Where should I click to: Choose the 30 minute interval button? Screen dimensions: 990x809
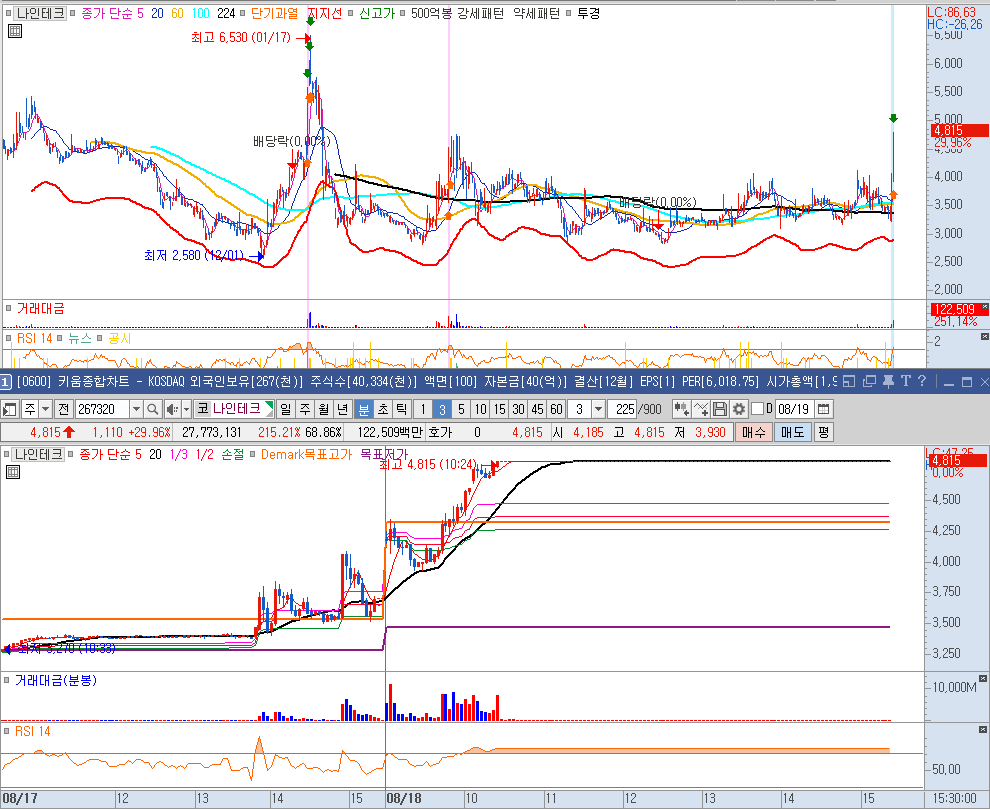(x=518, y=409)
